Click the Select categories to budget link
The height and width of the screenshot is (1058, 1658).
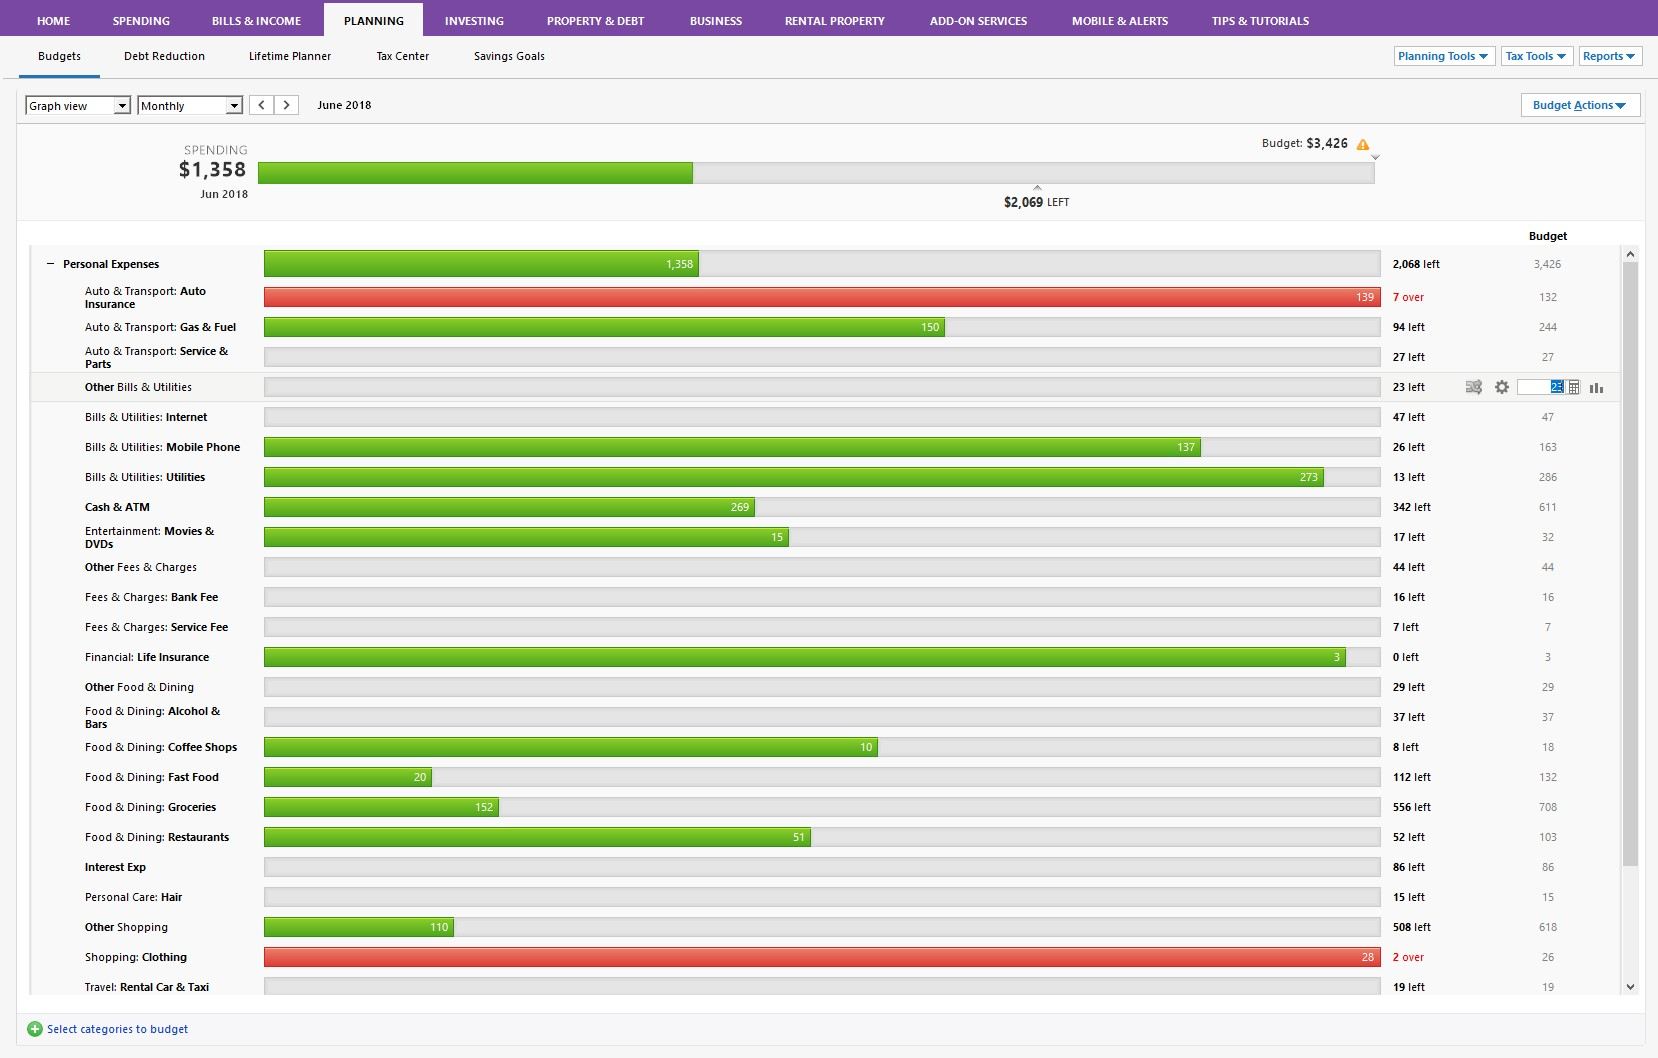[x=117, y=1029]
